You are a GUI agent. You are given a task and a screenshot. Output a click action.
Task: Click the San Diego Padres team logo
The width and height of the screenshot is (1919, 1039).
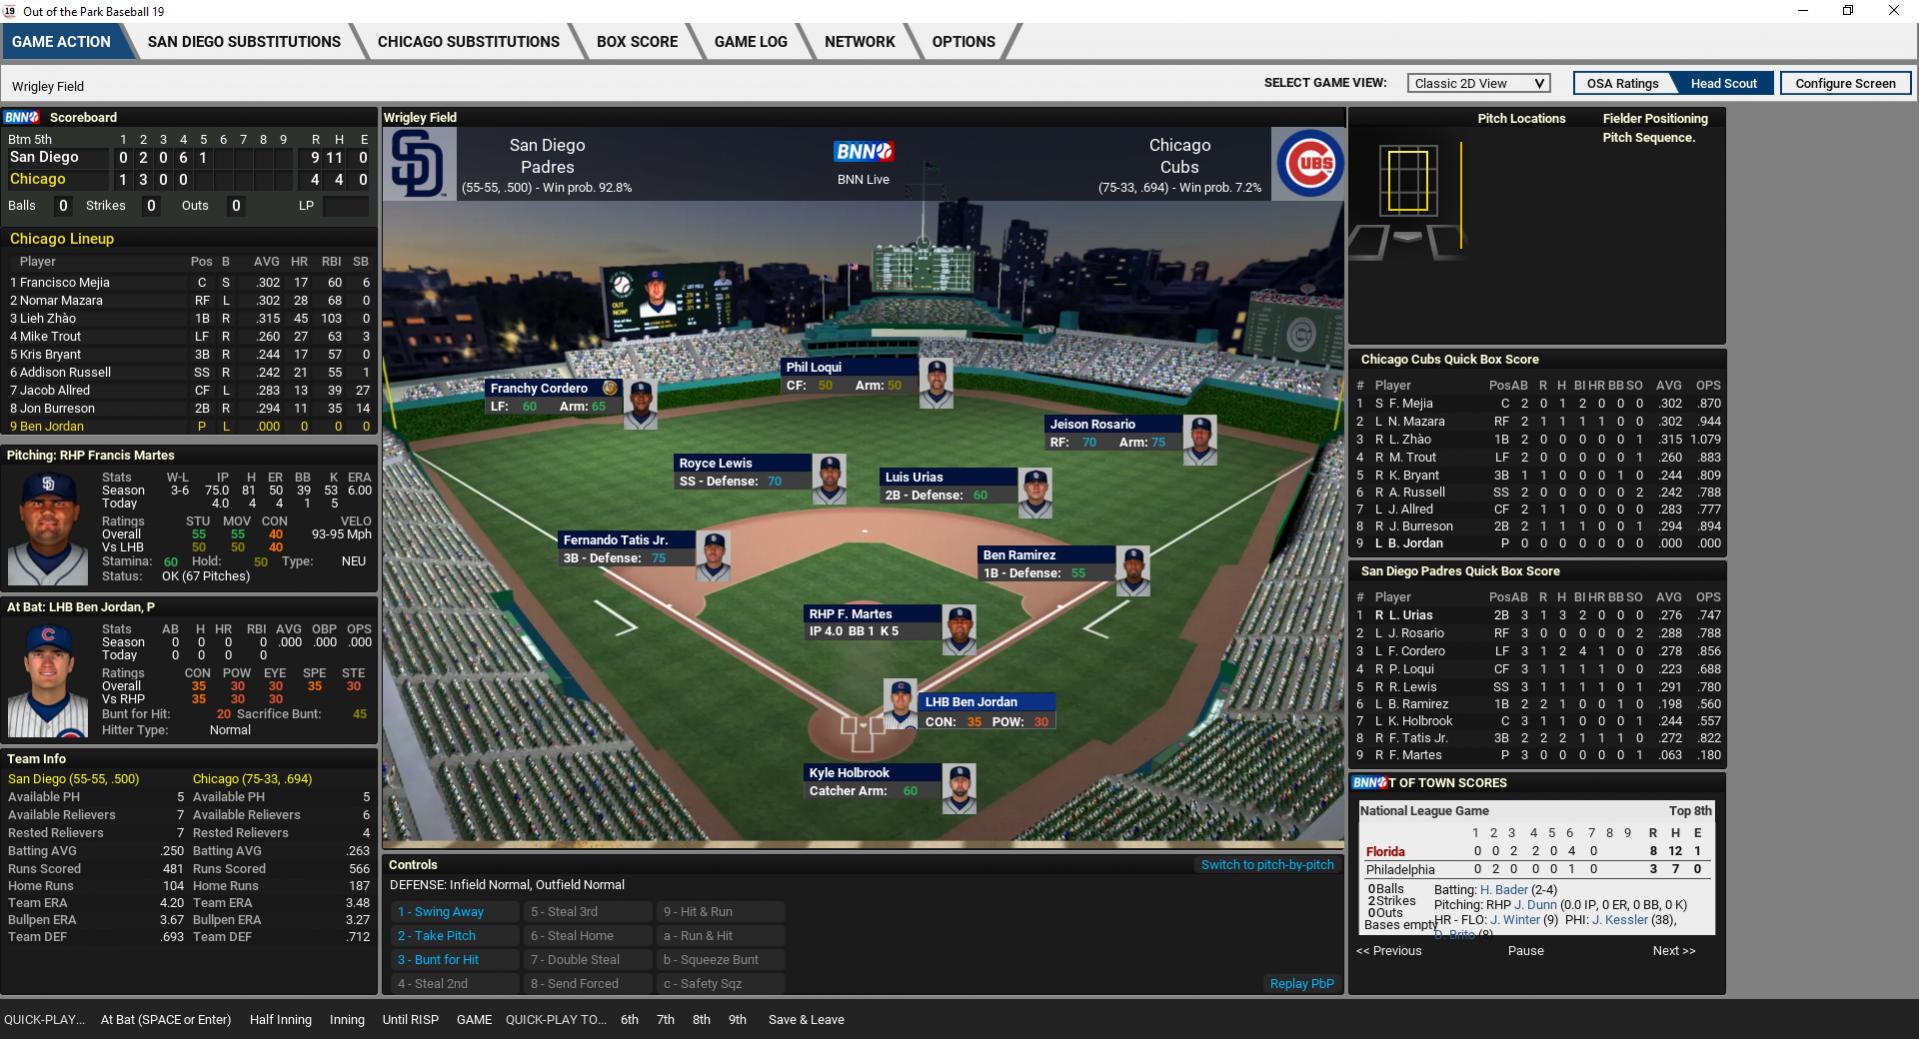pos(418,164)
